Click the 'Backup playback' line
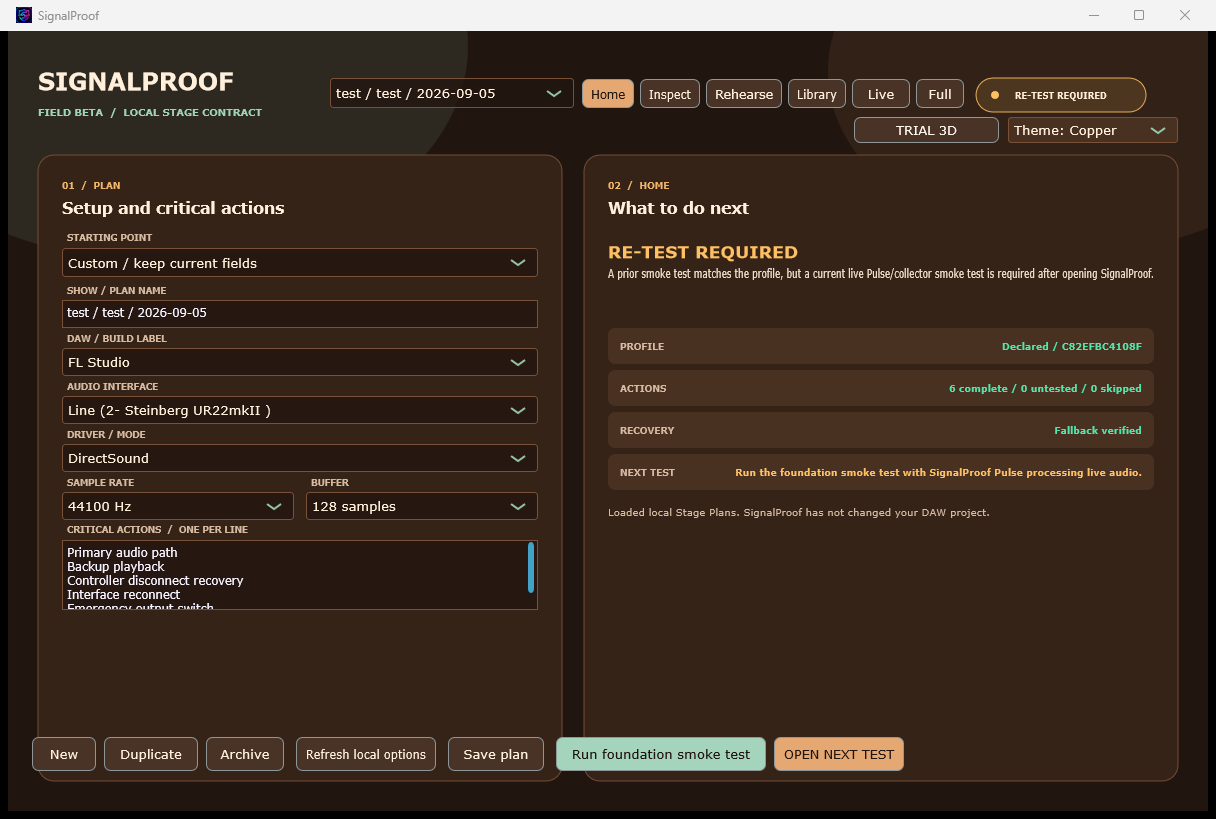This screenshot has width=1216, height=819. click(x=116, y=566)
